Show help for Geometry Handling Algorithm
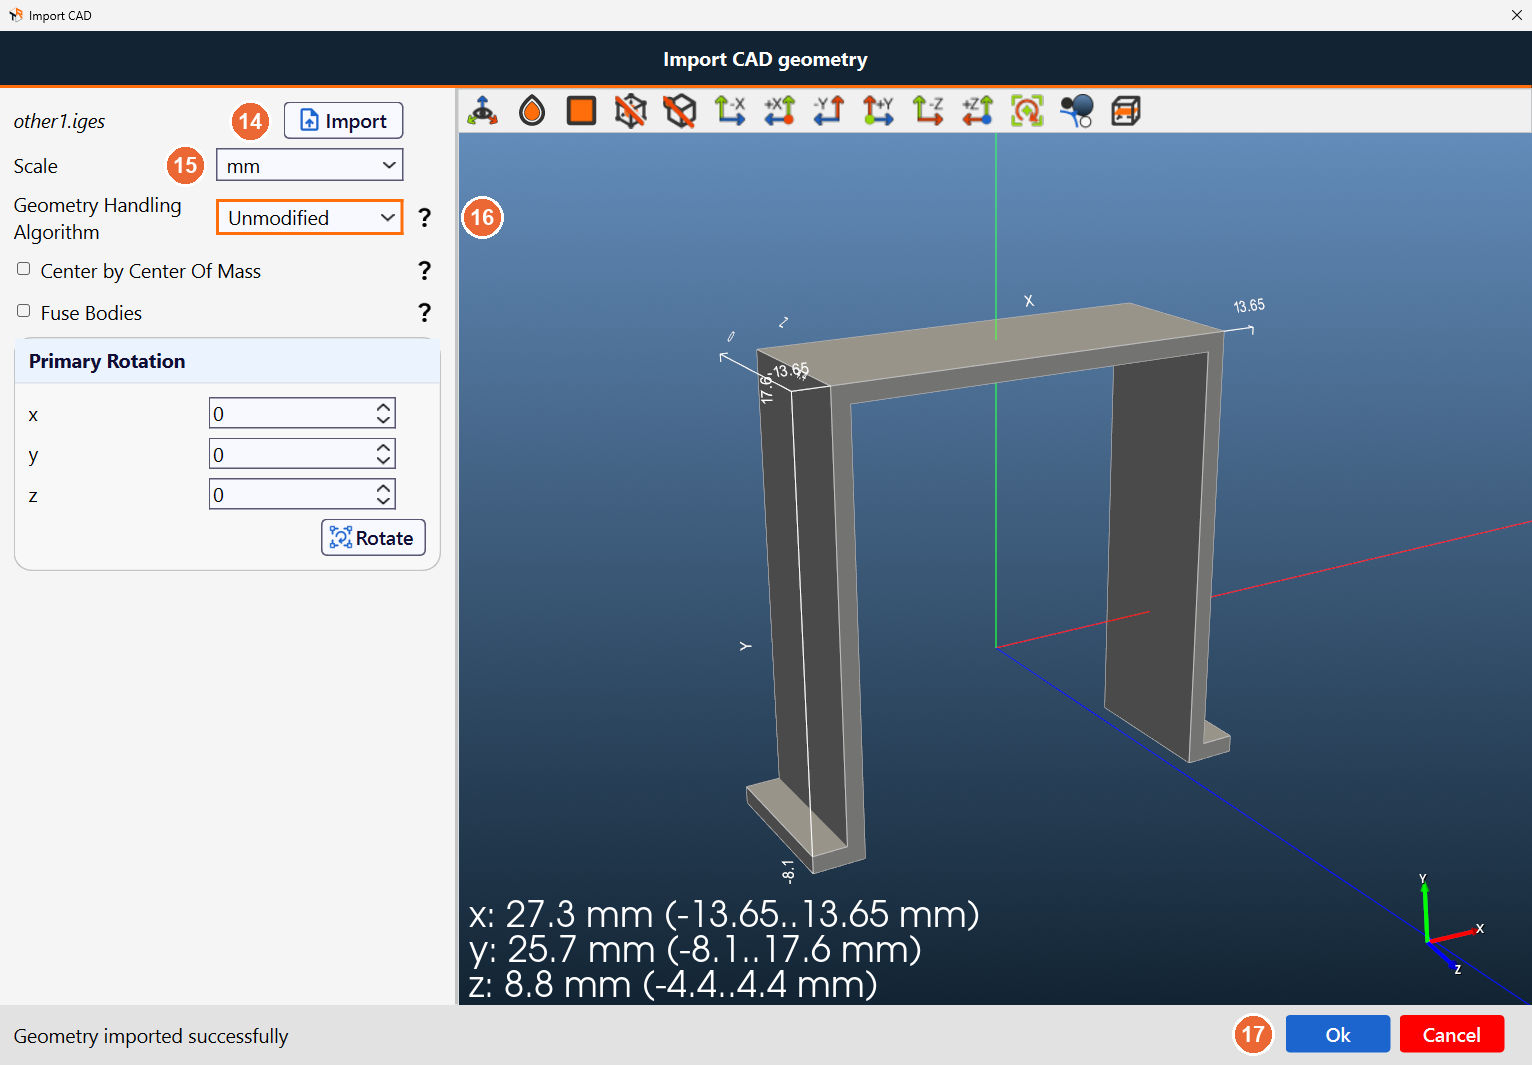This screenshot has width=1532, height=1065. click(425, 217)
